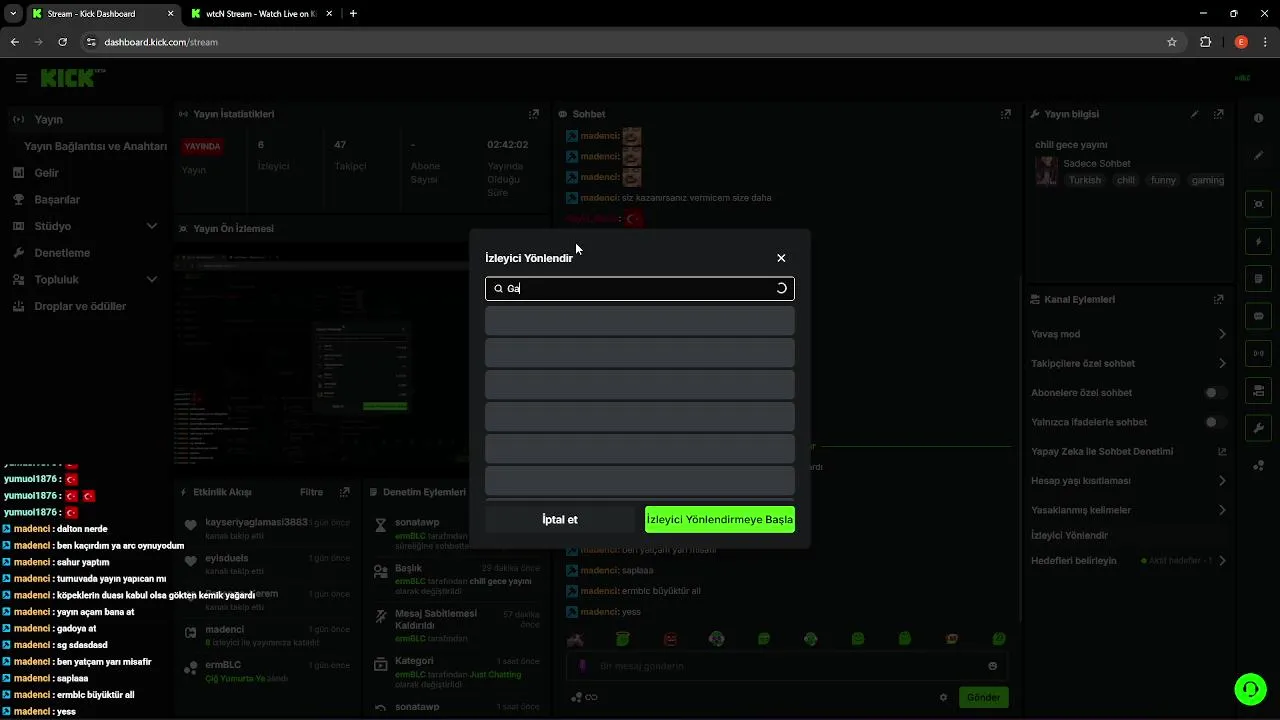Open chat settings gear near Gönder

pos(943,697)
